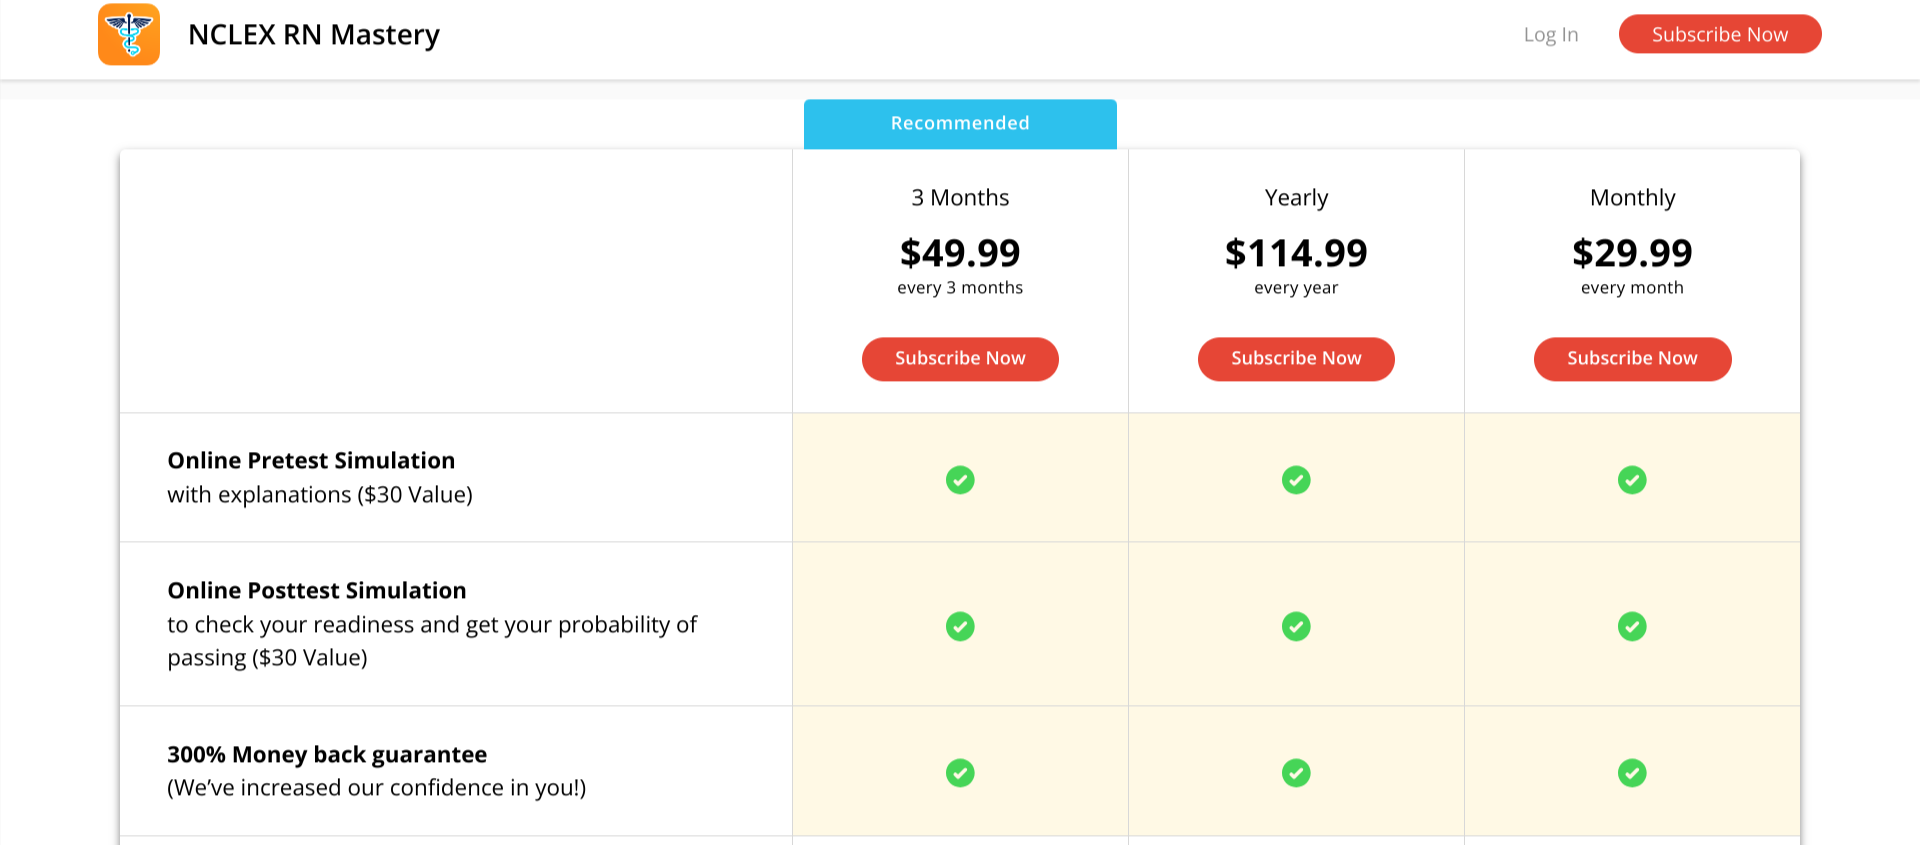Click Posttest Simulation checkmark under 3 Months
1920x845 pixels.
pos(960,627)
